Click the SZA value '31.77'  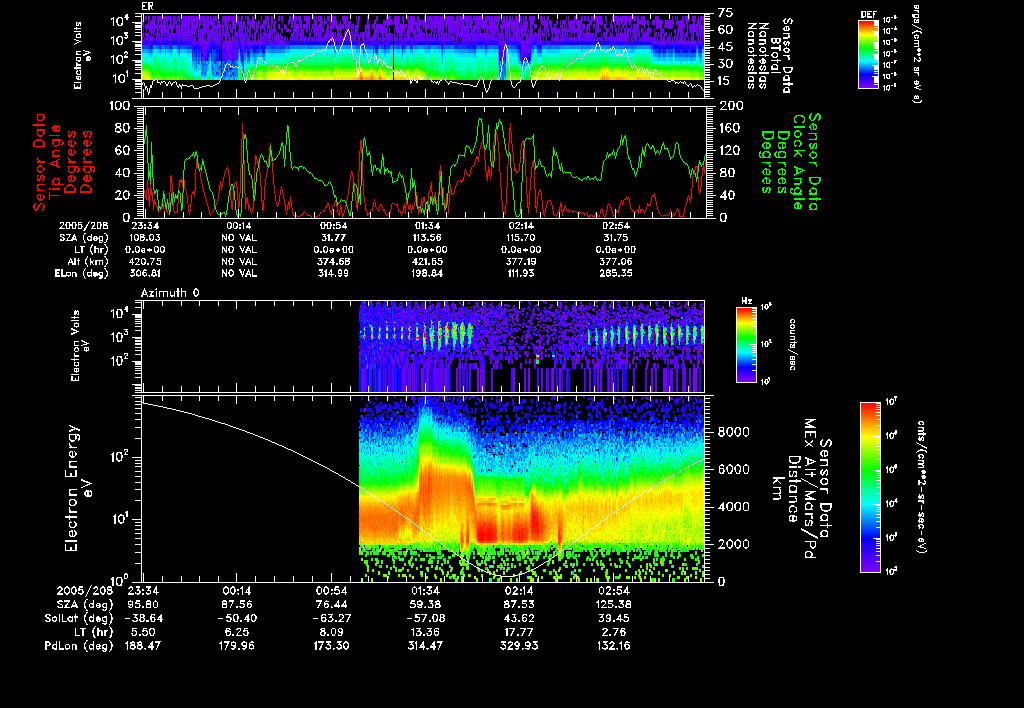[x=334, y=238]
